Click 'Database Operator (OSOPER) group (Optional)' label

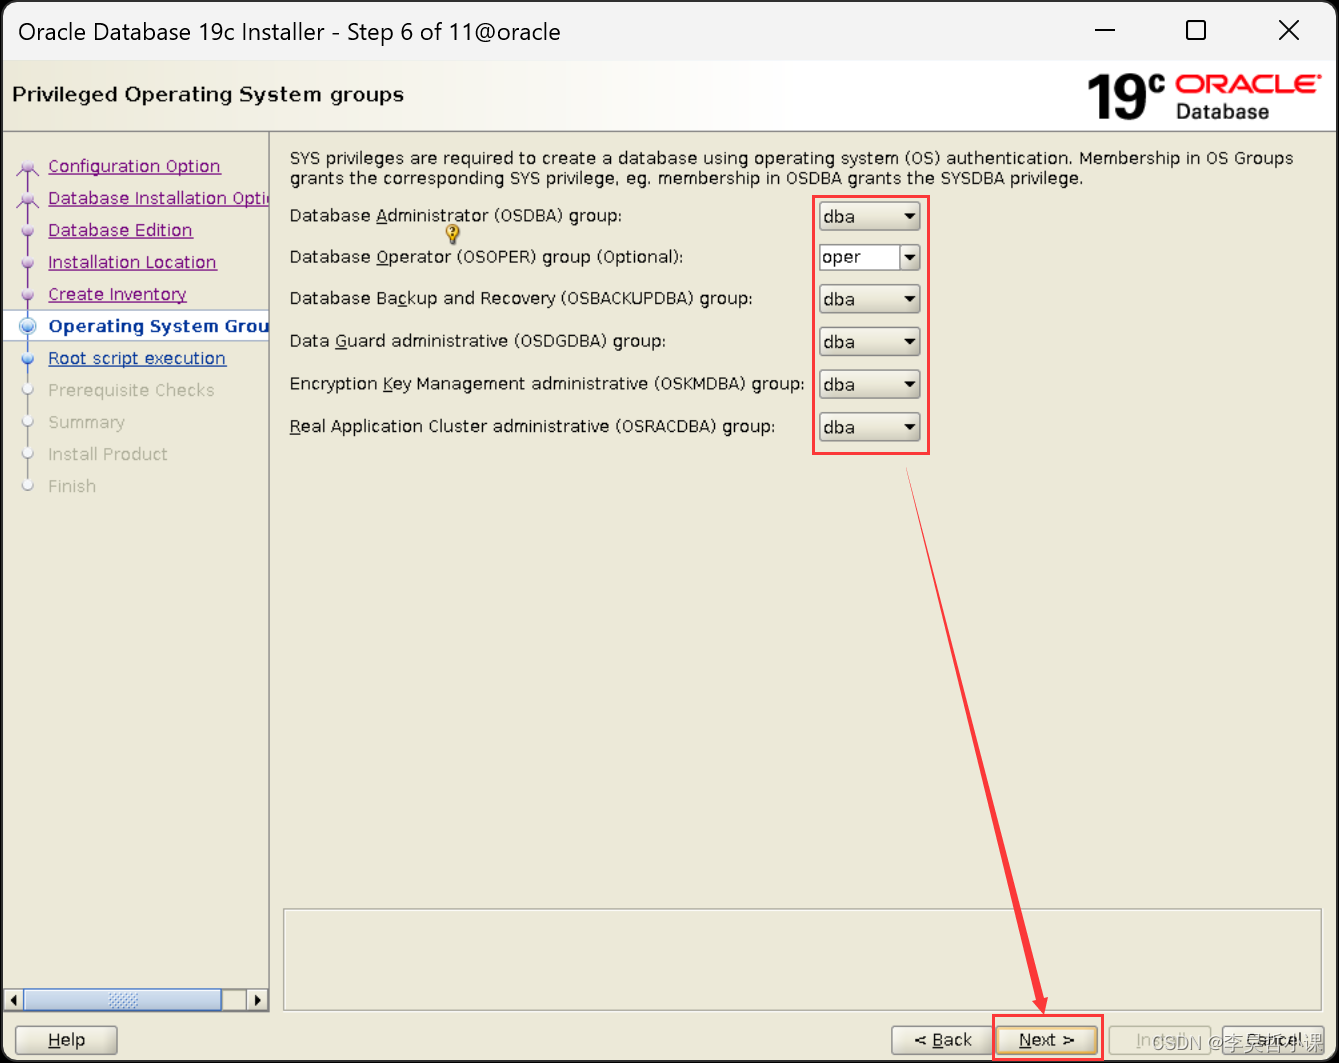point(486,257)
